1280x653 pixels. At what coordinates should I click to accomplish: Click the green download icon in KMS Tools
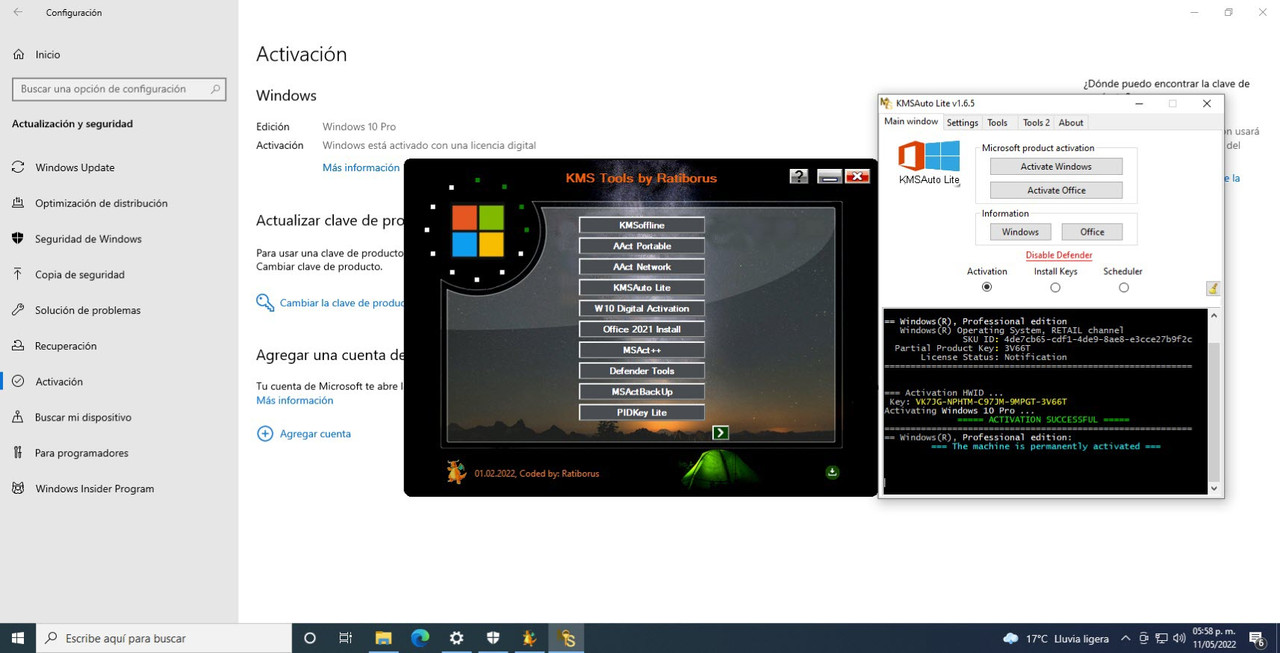[832, 472]
